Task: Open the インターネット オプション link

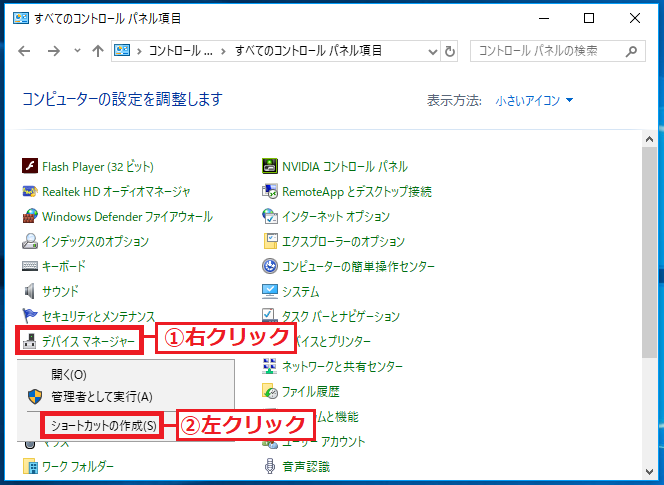Action: click(x=336, y=216)
